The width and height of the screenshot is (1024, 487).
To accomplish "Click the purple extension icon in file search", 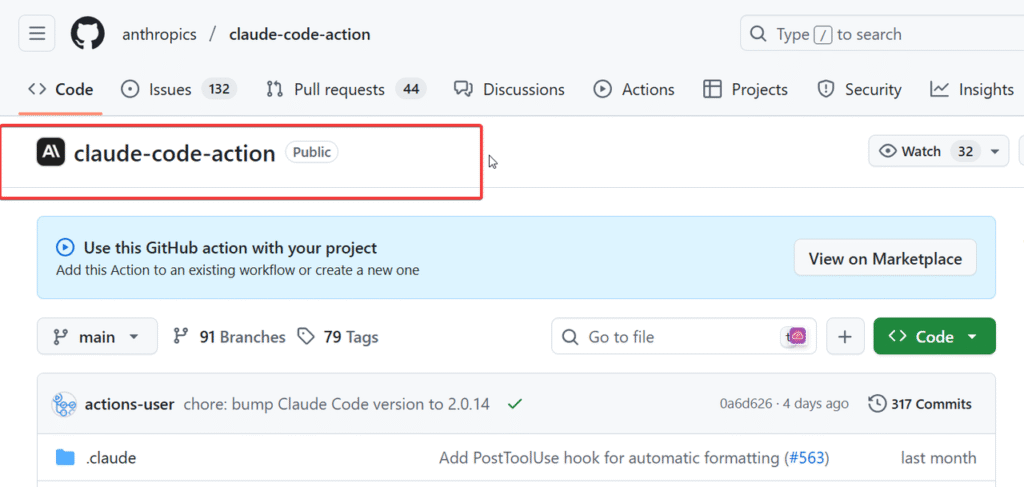I will coord(797,337).
